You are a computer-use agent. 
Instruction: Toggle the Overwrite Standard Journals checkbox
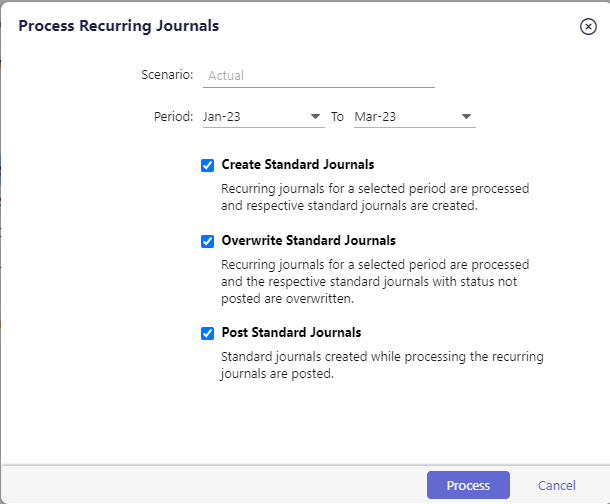point(207,242)
